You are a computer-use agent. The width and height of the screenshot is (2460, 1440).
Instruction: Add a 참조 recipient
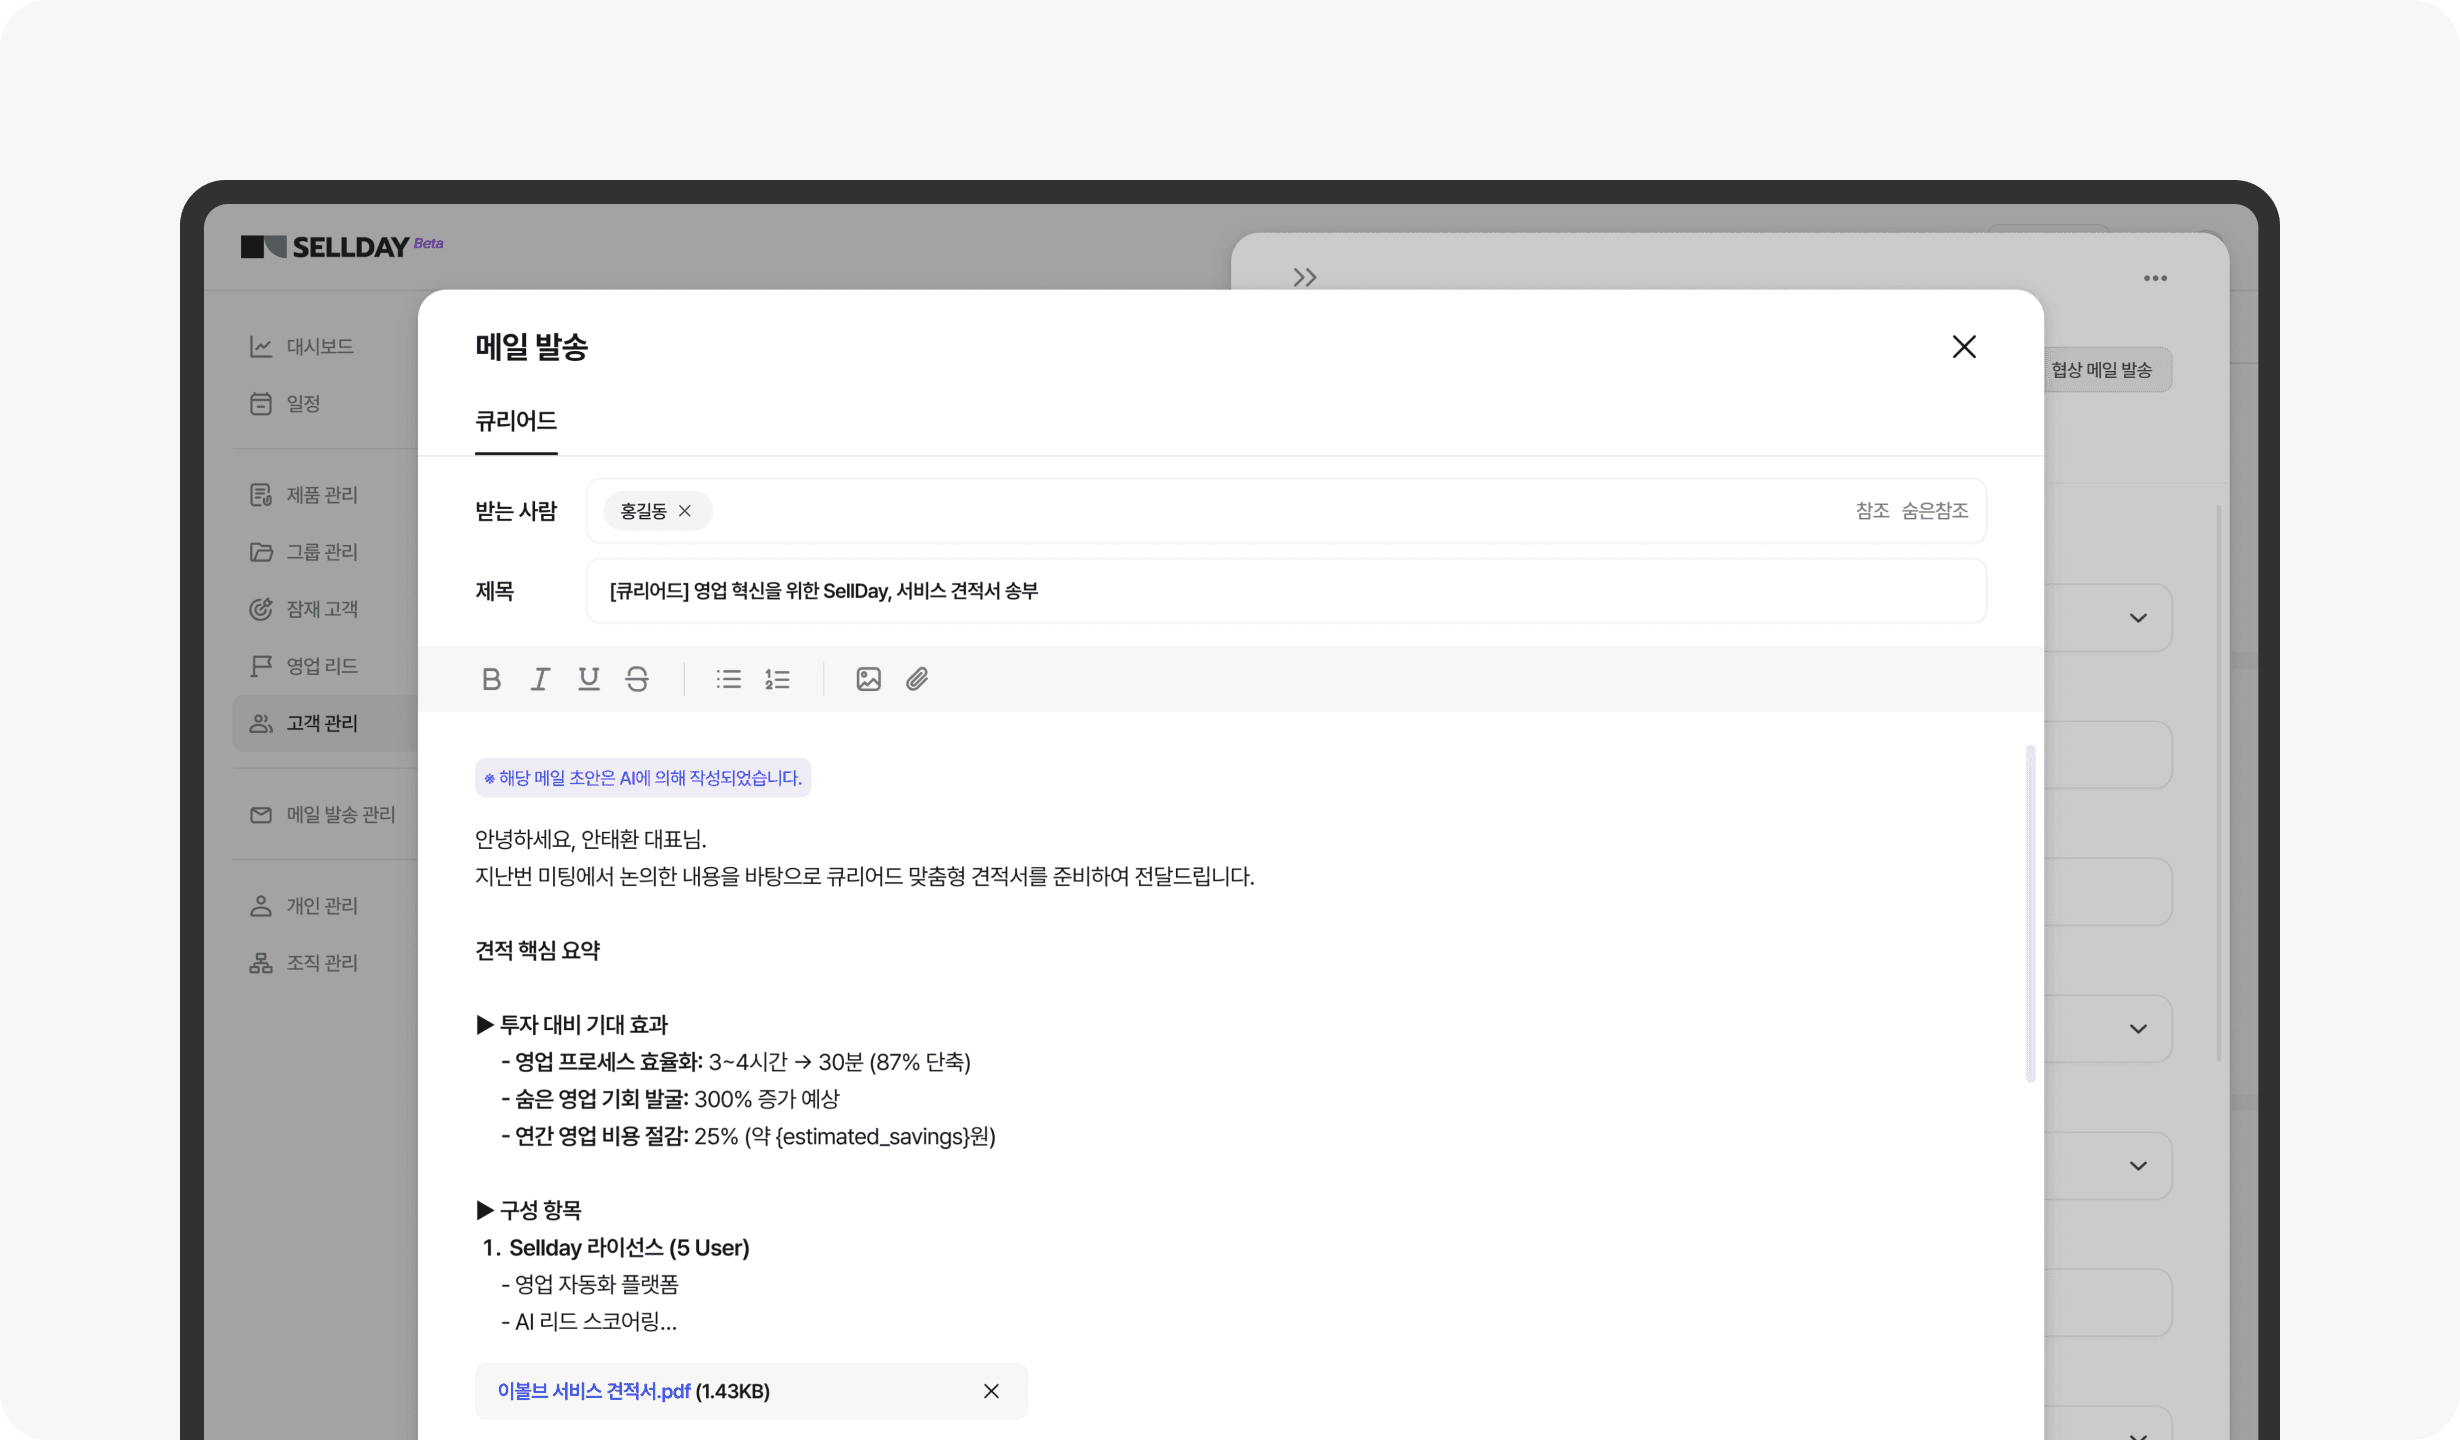(1872, 511)
